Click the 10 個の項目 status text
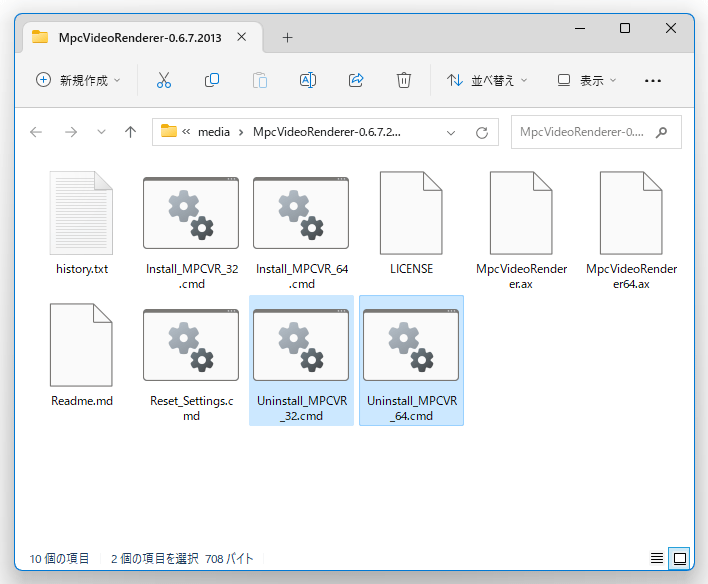This screenshot has height=584, width=708. [59, 559]
